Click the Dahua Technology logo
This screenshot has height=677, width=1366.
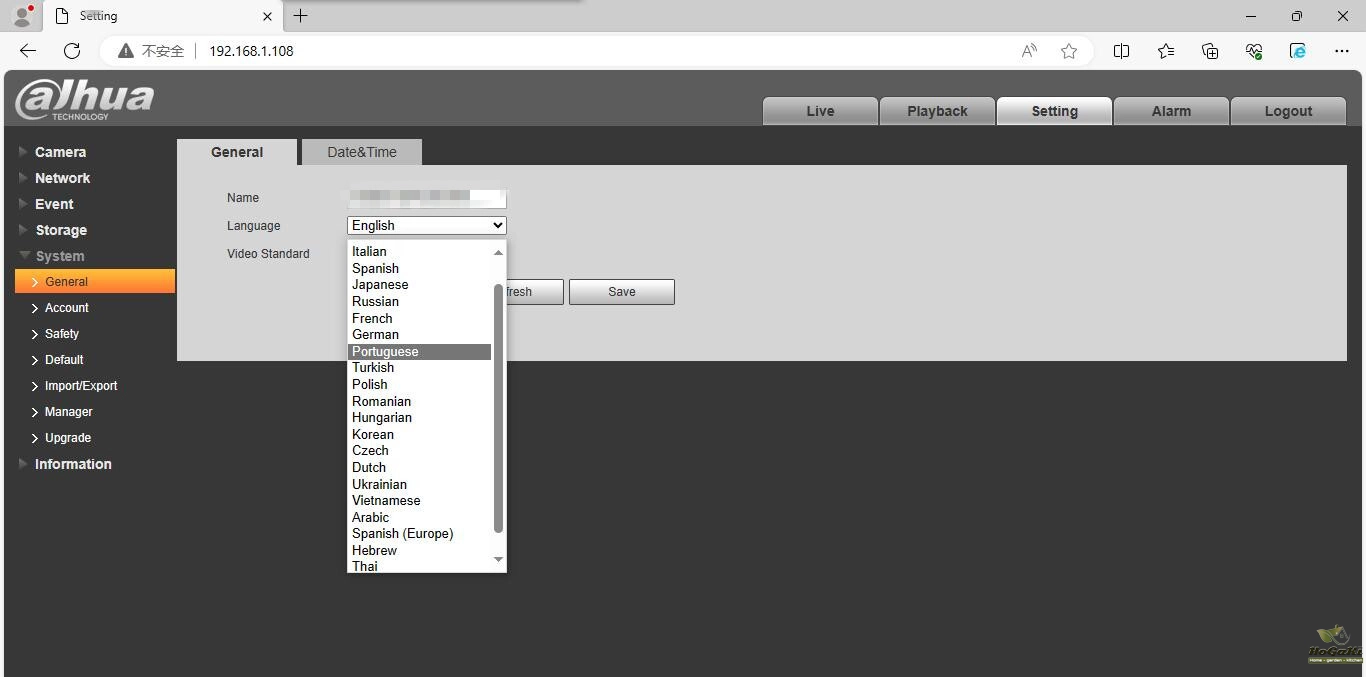(x=85, y=100)
